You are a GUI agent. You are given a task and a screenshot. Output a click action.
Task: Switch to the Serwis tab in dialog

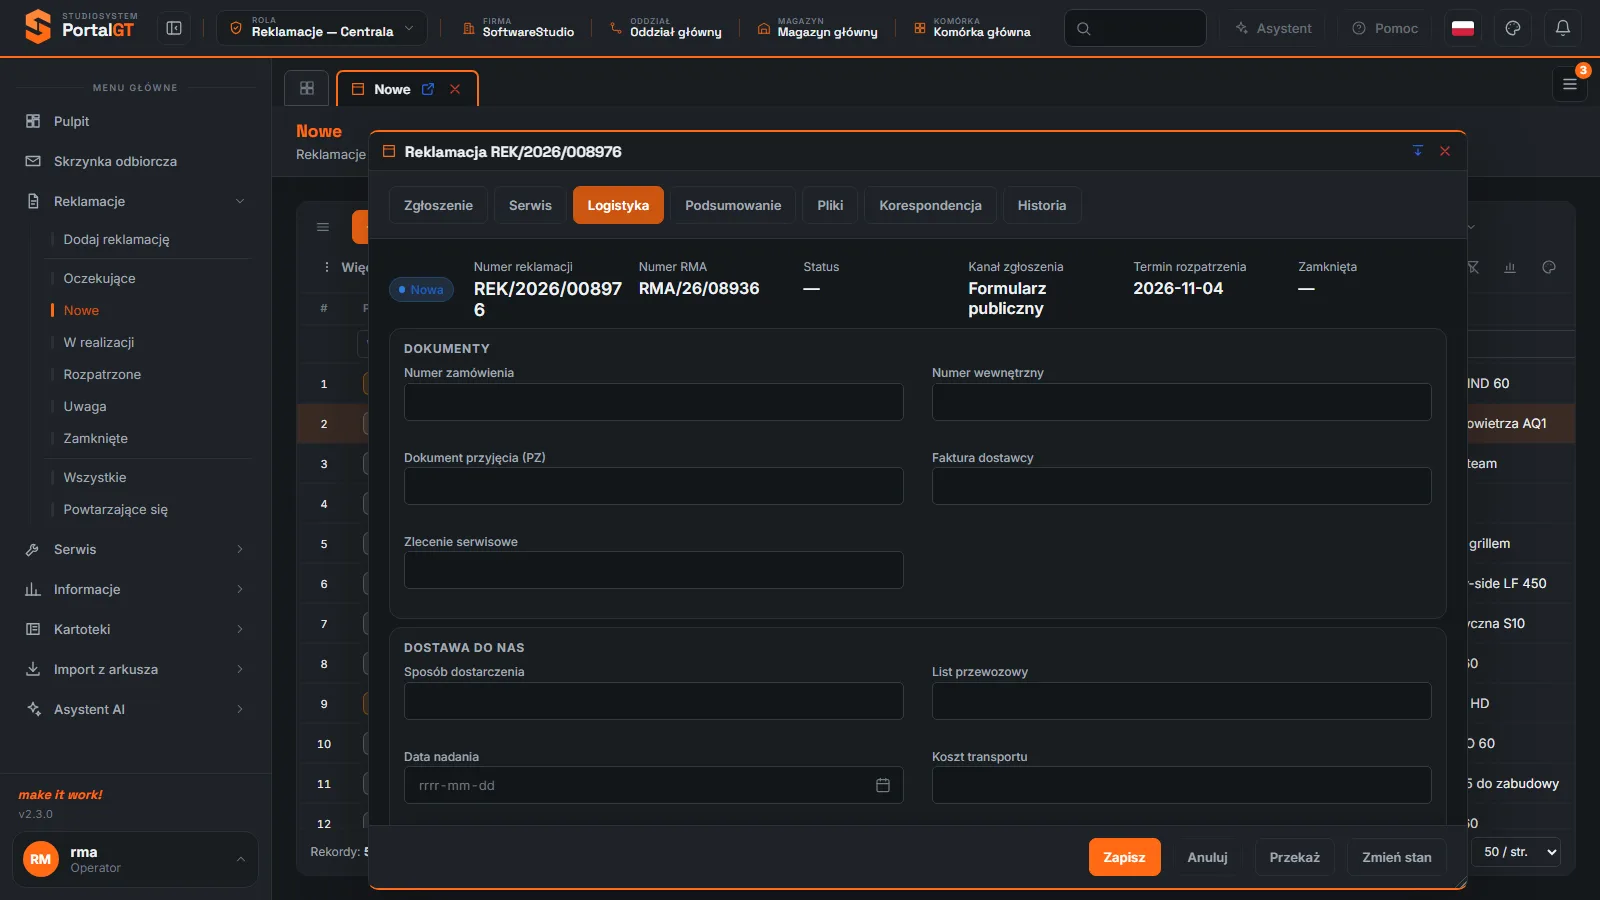(530, 205)
